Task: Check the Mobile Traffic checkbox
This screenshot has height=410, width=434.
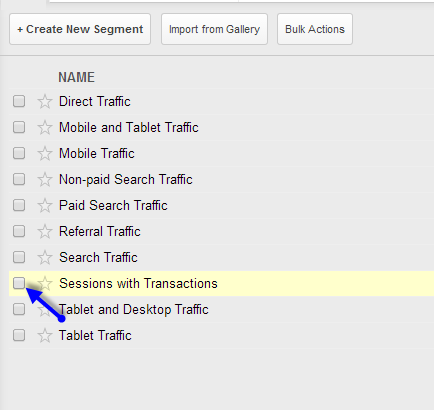Action: [19, 153]
